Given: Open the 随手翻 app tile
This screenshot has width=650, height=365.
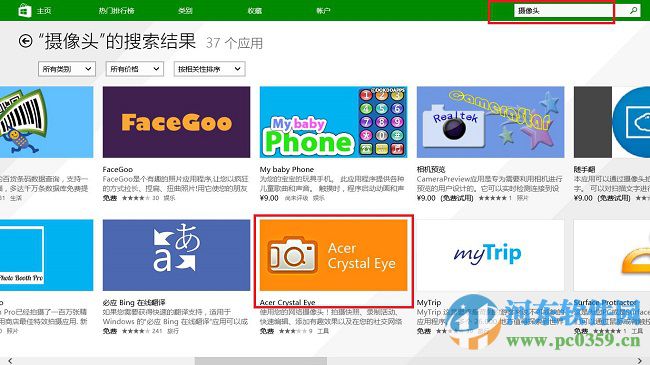Looking at the screenshot, I should point(612,122).
